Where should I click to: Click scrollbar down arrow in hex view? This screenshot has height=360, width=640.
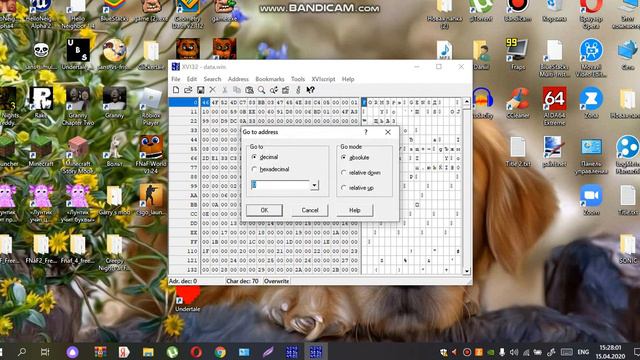point(467,271)
